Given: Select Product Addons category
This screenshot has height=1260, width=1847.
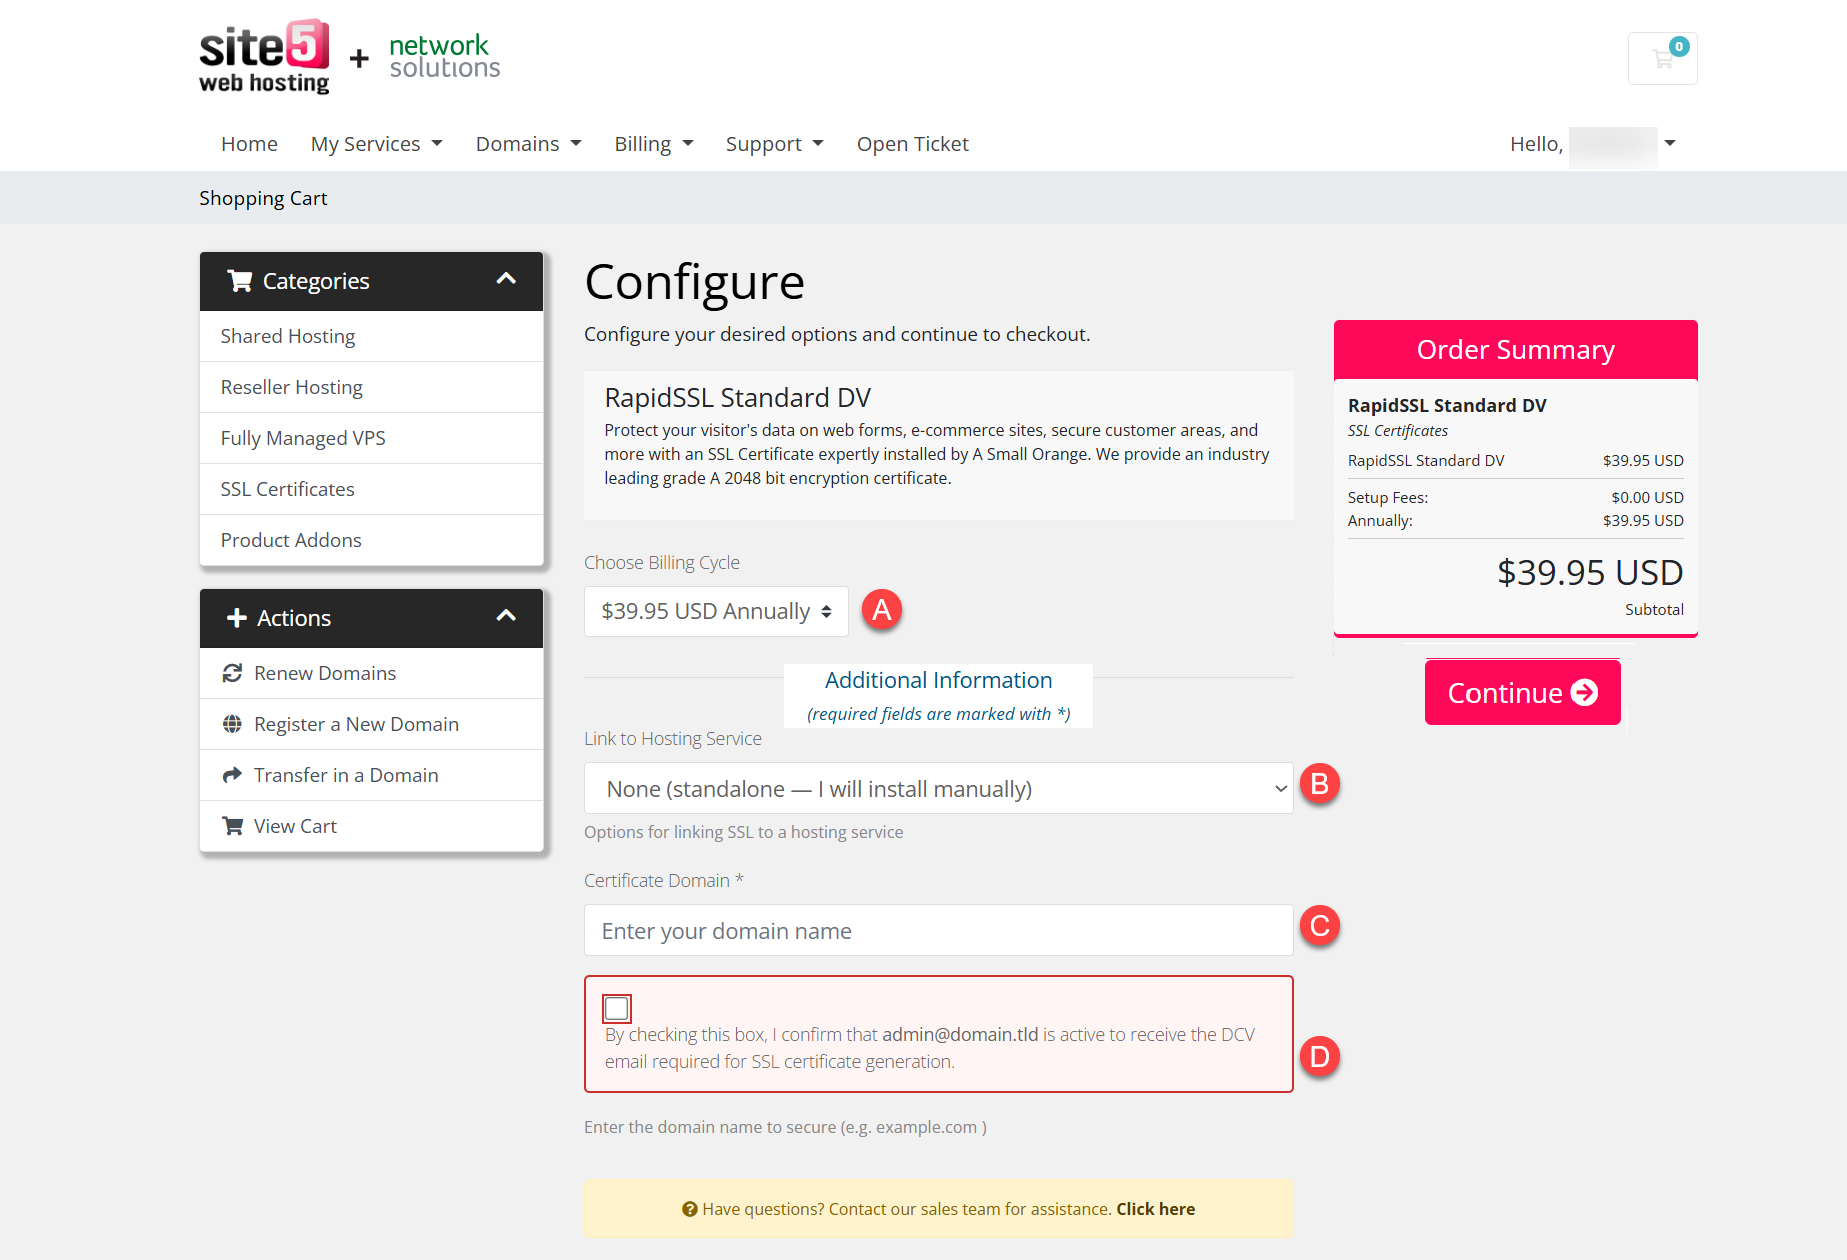Looking at the screenshot, I should click(371, 540).
